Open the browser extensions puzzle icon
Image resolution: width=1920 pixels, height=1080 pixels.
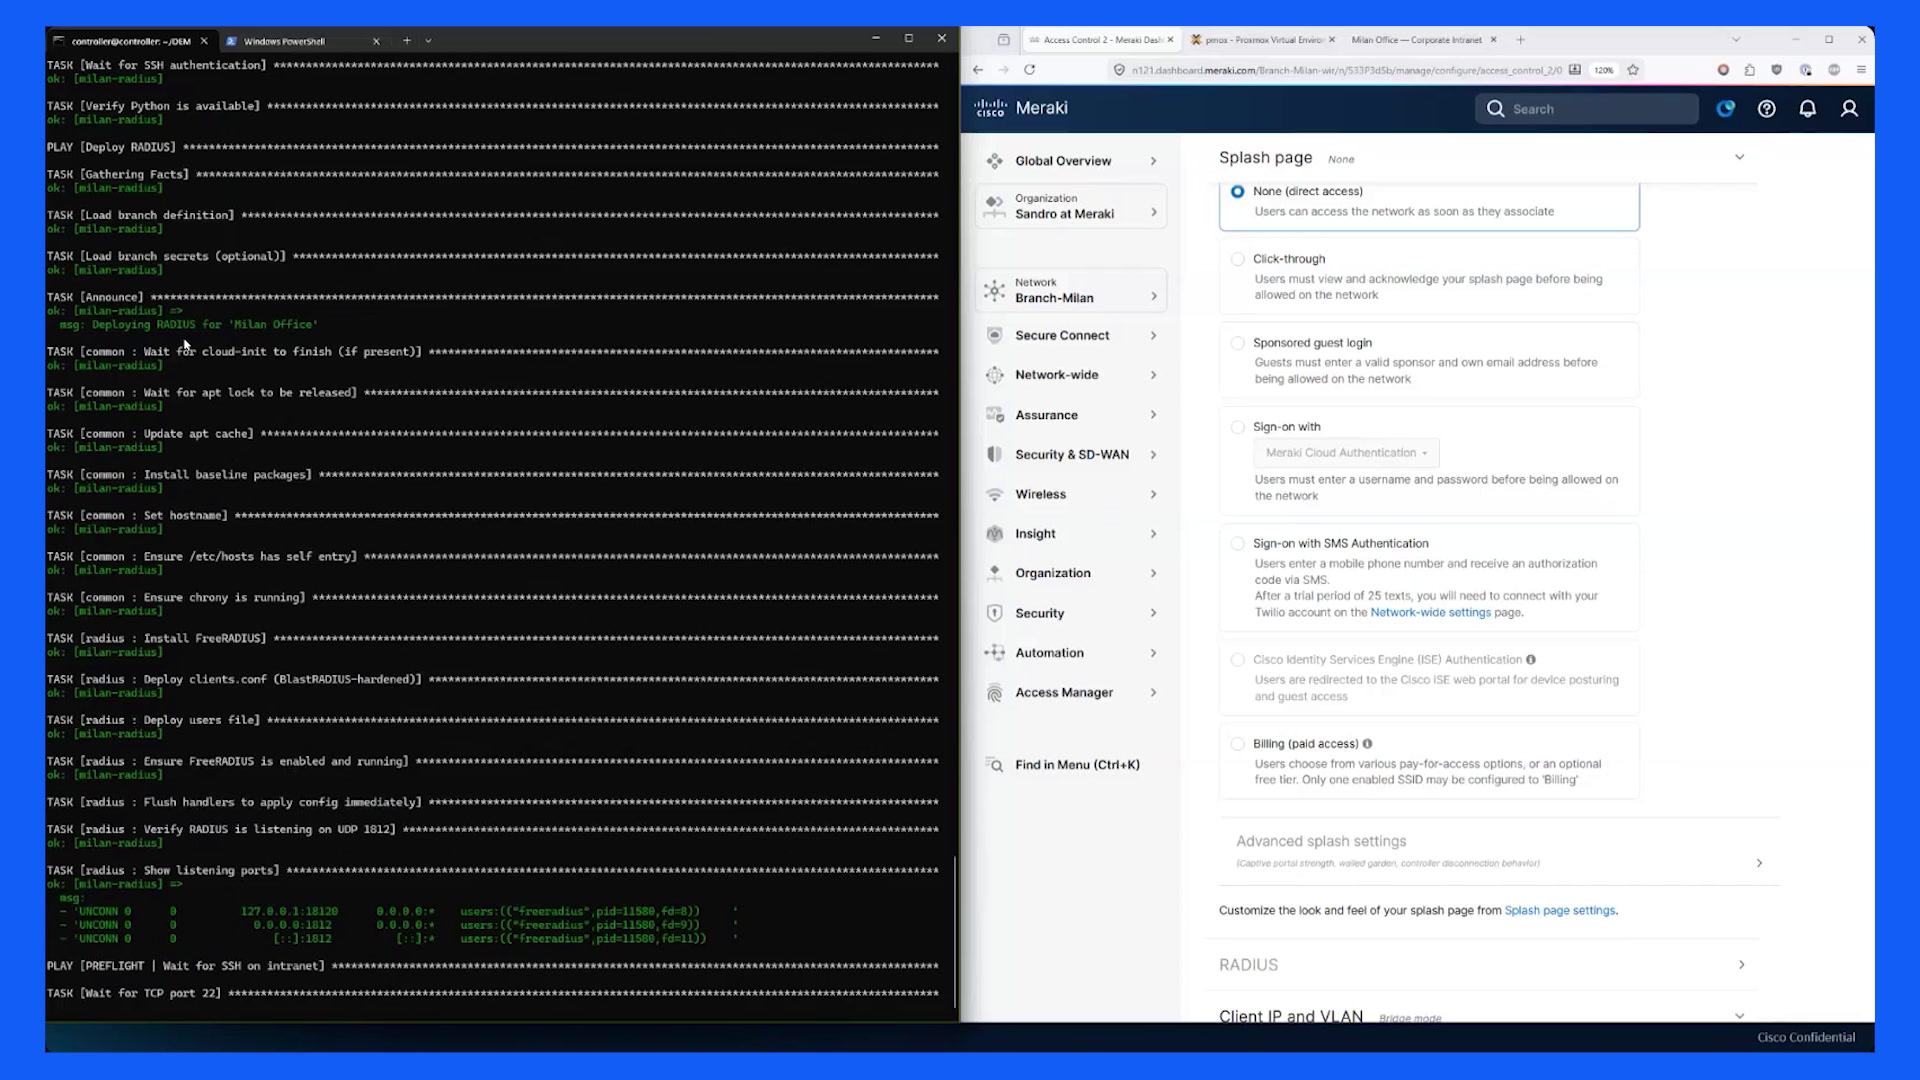click(x=1749, y=70)
